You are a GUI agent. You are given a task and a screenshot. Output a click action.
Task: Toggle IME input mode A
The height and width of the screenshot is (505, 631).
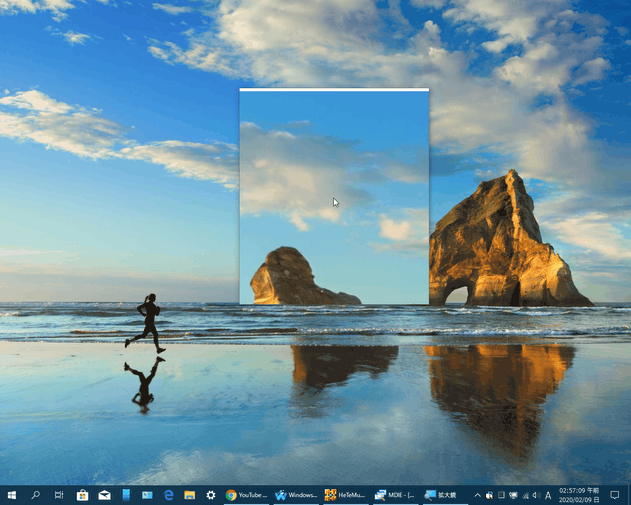(x=548, y=495)
